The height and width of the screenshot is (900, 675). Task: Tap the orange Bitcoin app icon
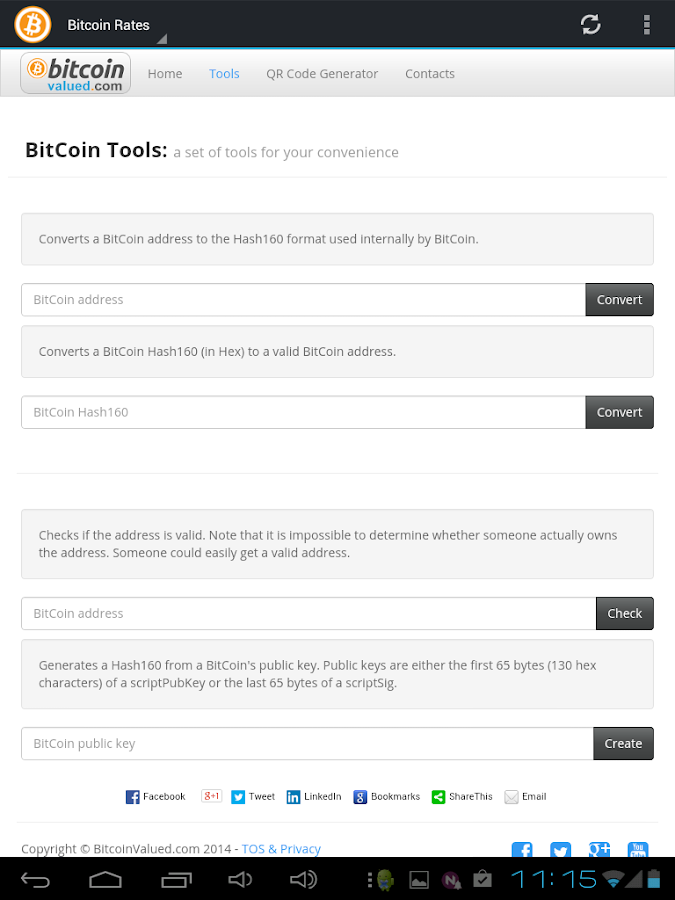pos(32,24)
